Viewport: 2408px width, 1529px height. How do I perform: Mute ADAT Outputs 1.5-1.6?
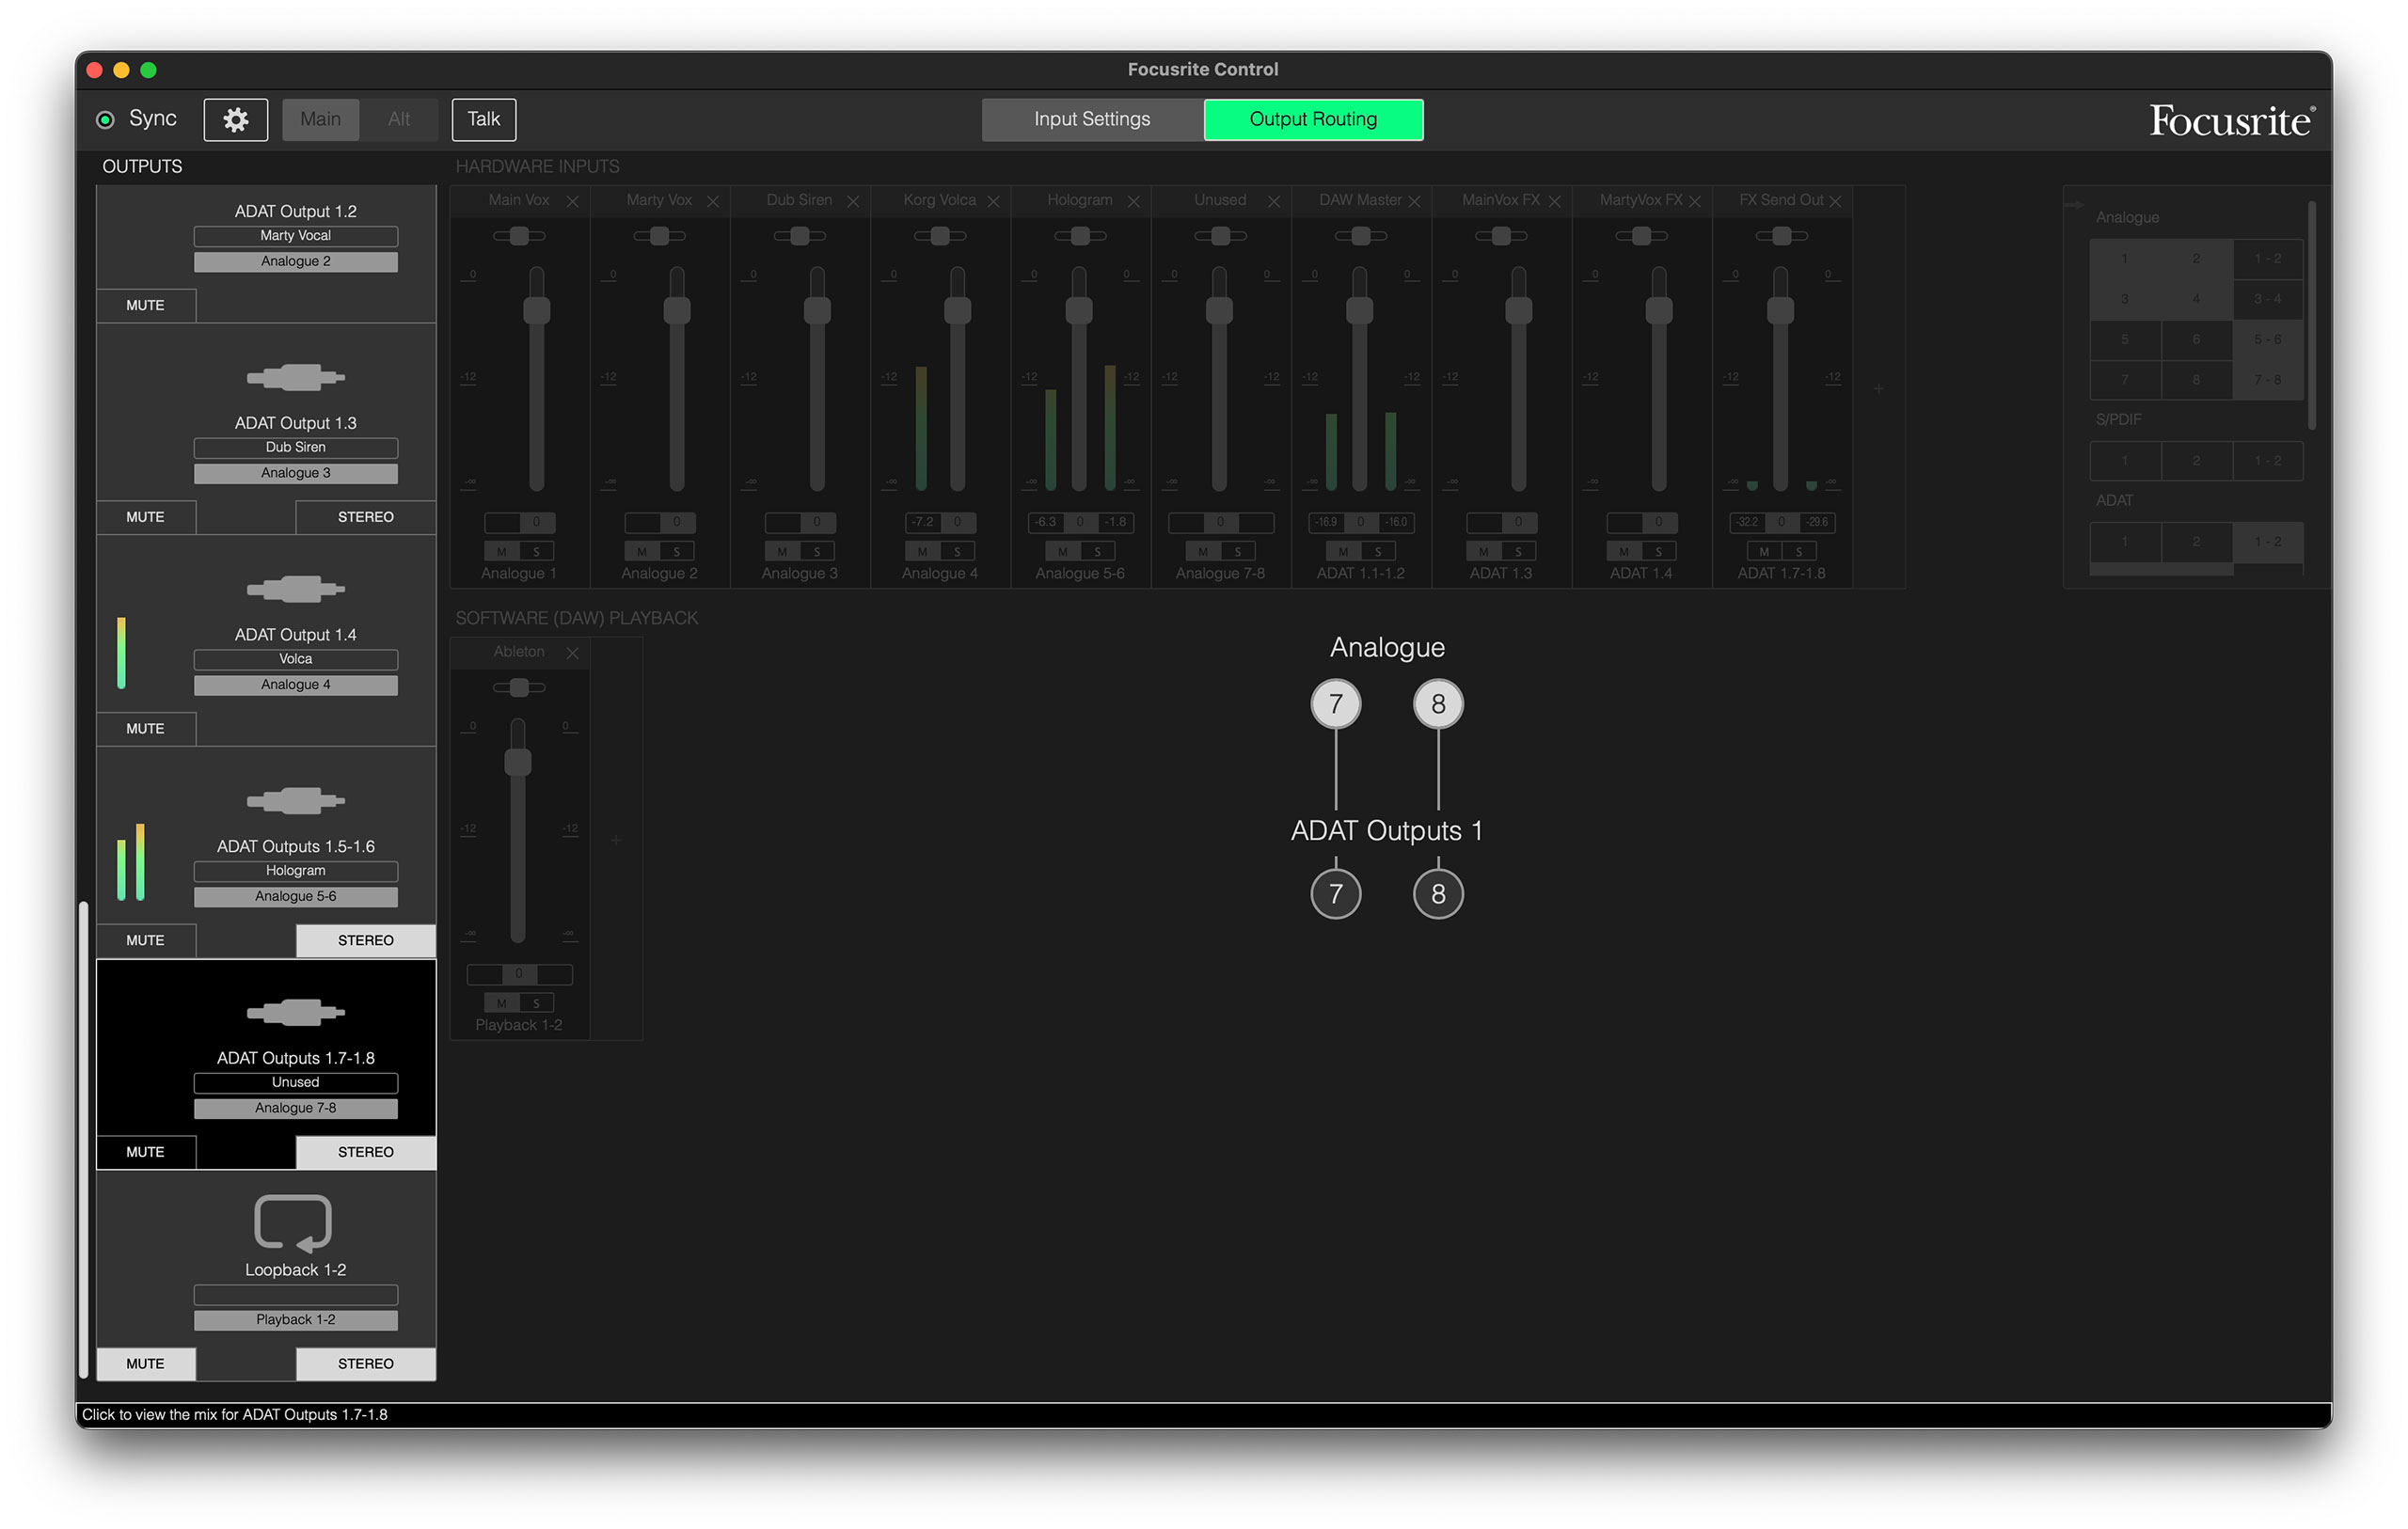(x=146, y=941)
